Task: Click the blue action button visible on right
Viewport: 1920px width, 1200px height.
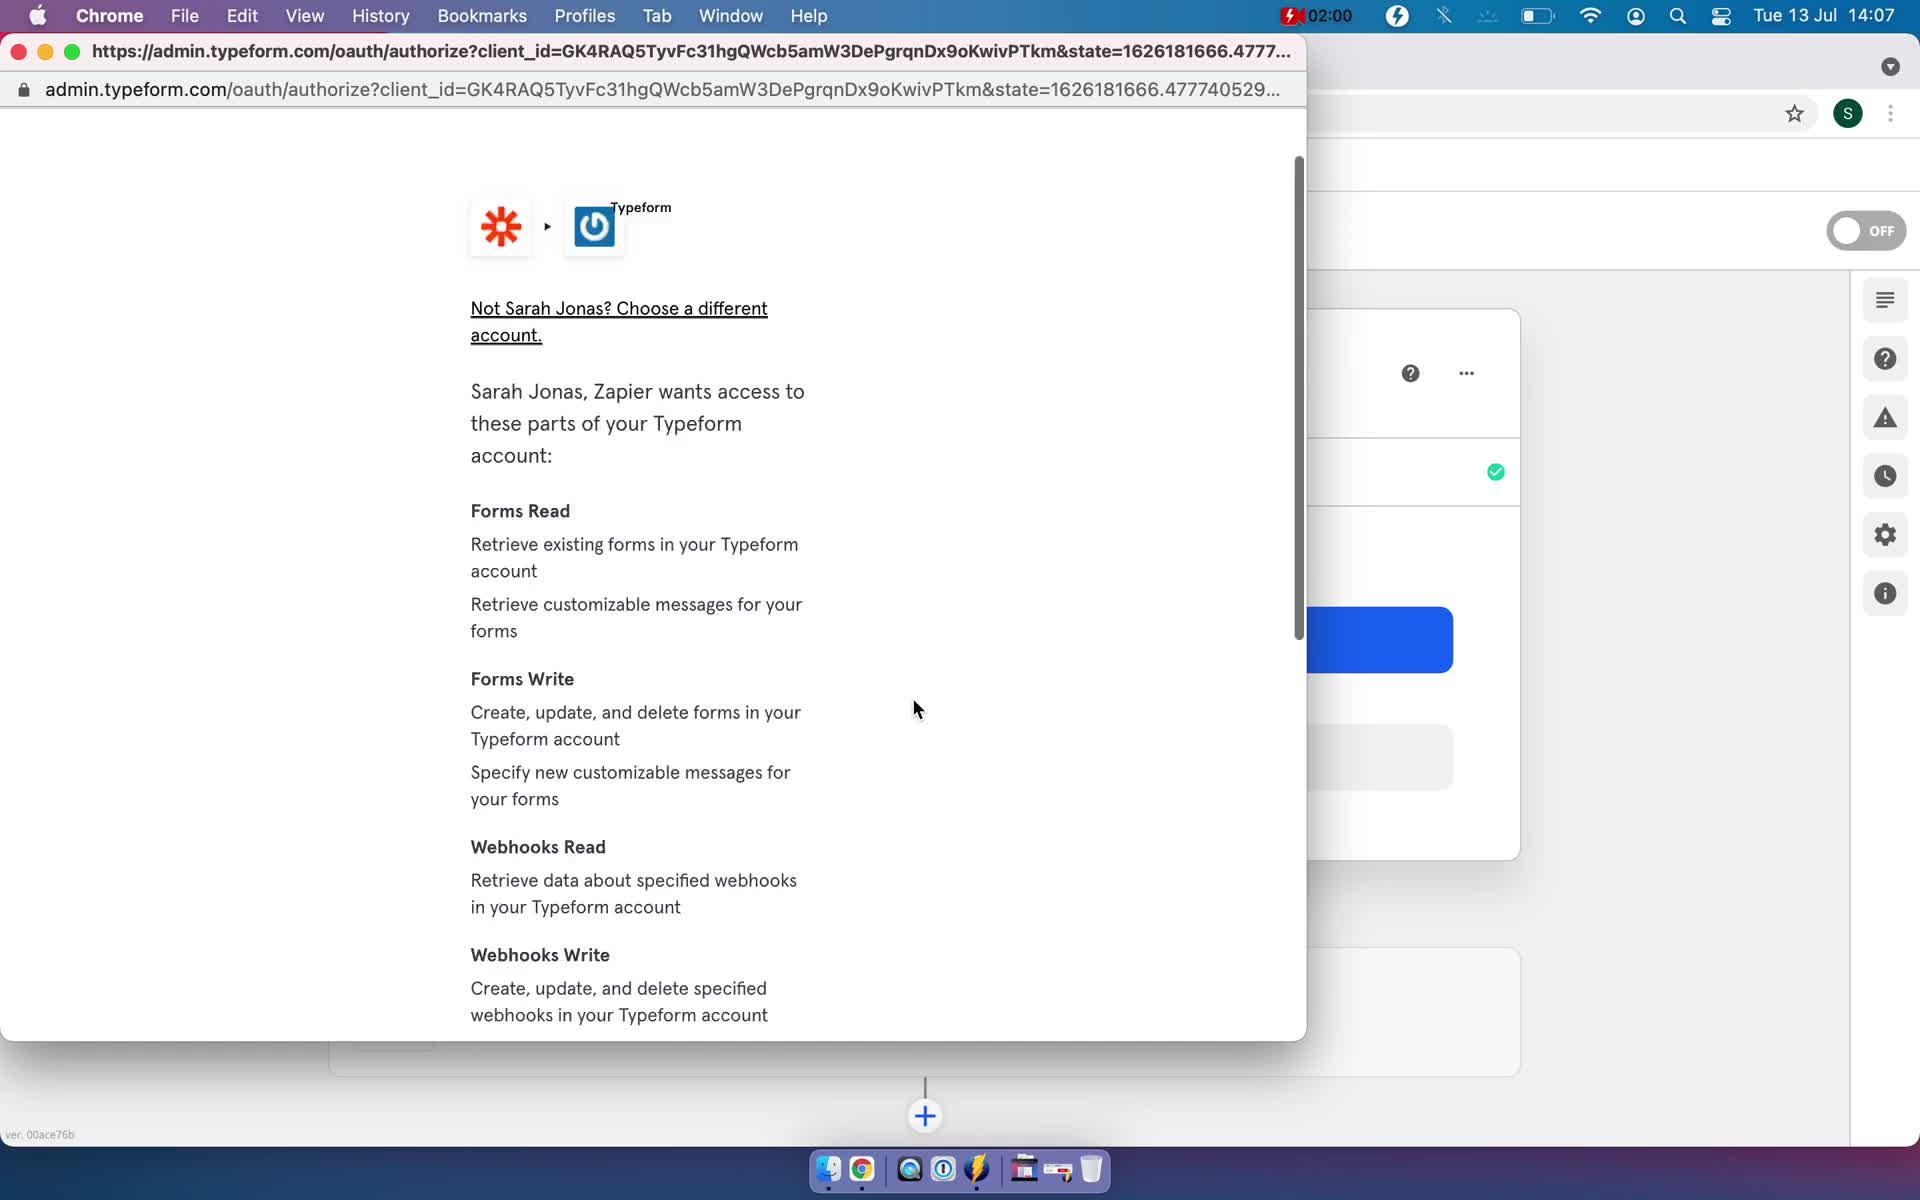Action: click(1378, 639)
